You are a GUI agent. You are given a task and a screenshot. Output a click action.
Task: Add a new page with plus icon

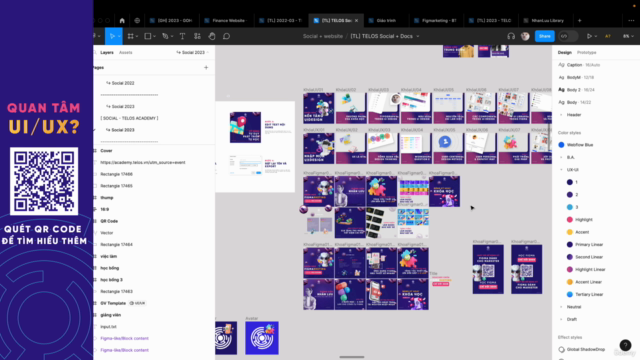point(206,68)
